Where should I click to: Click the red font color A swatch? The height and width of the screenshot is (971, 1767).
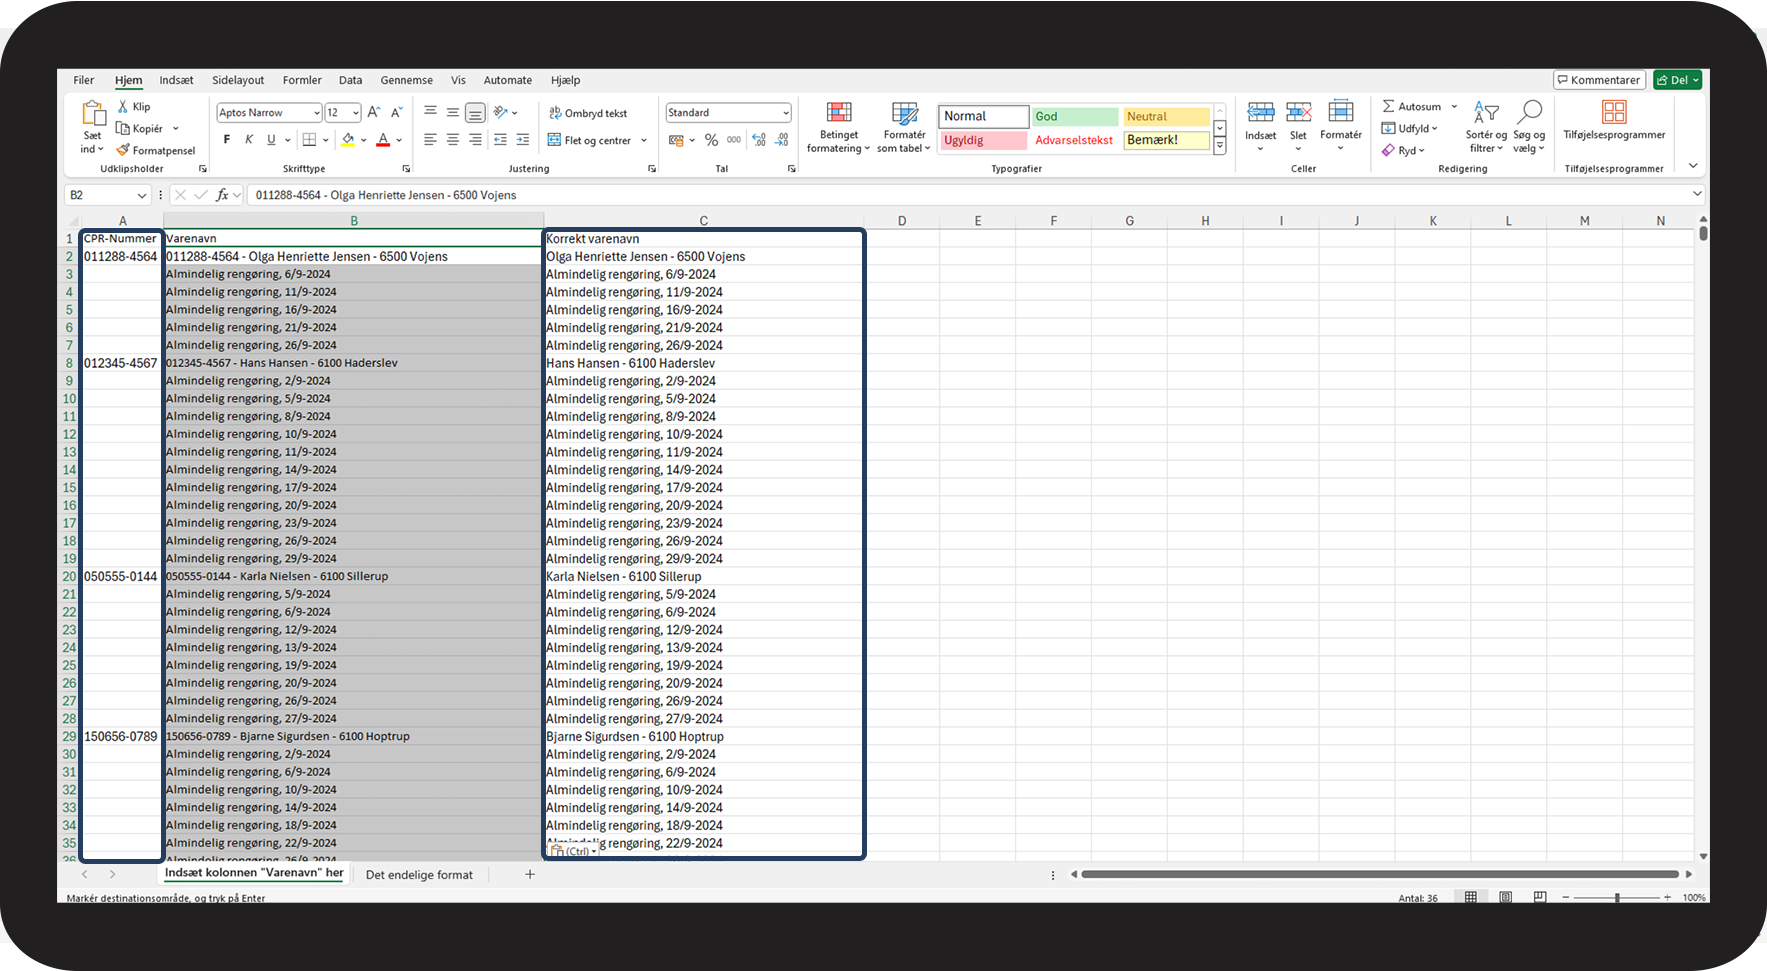(x=383, y=140)
